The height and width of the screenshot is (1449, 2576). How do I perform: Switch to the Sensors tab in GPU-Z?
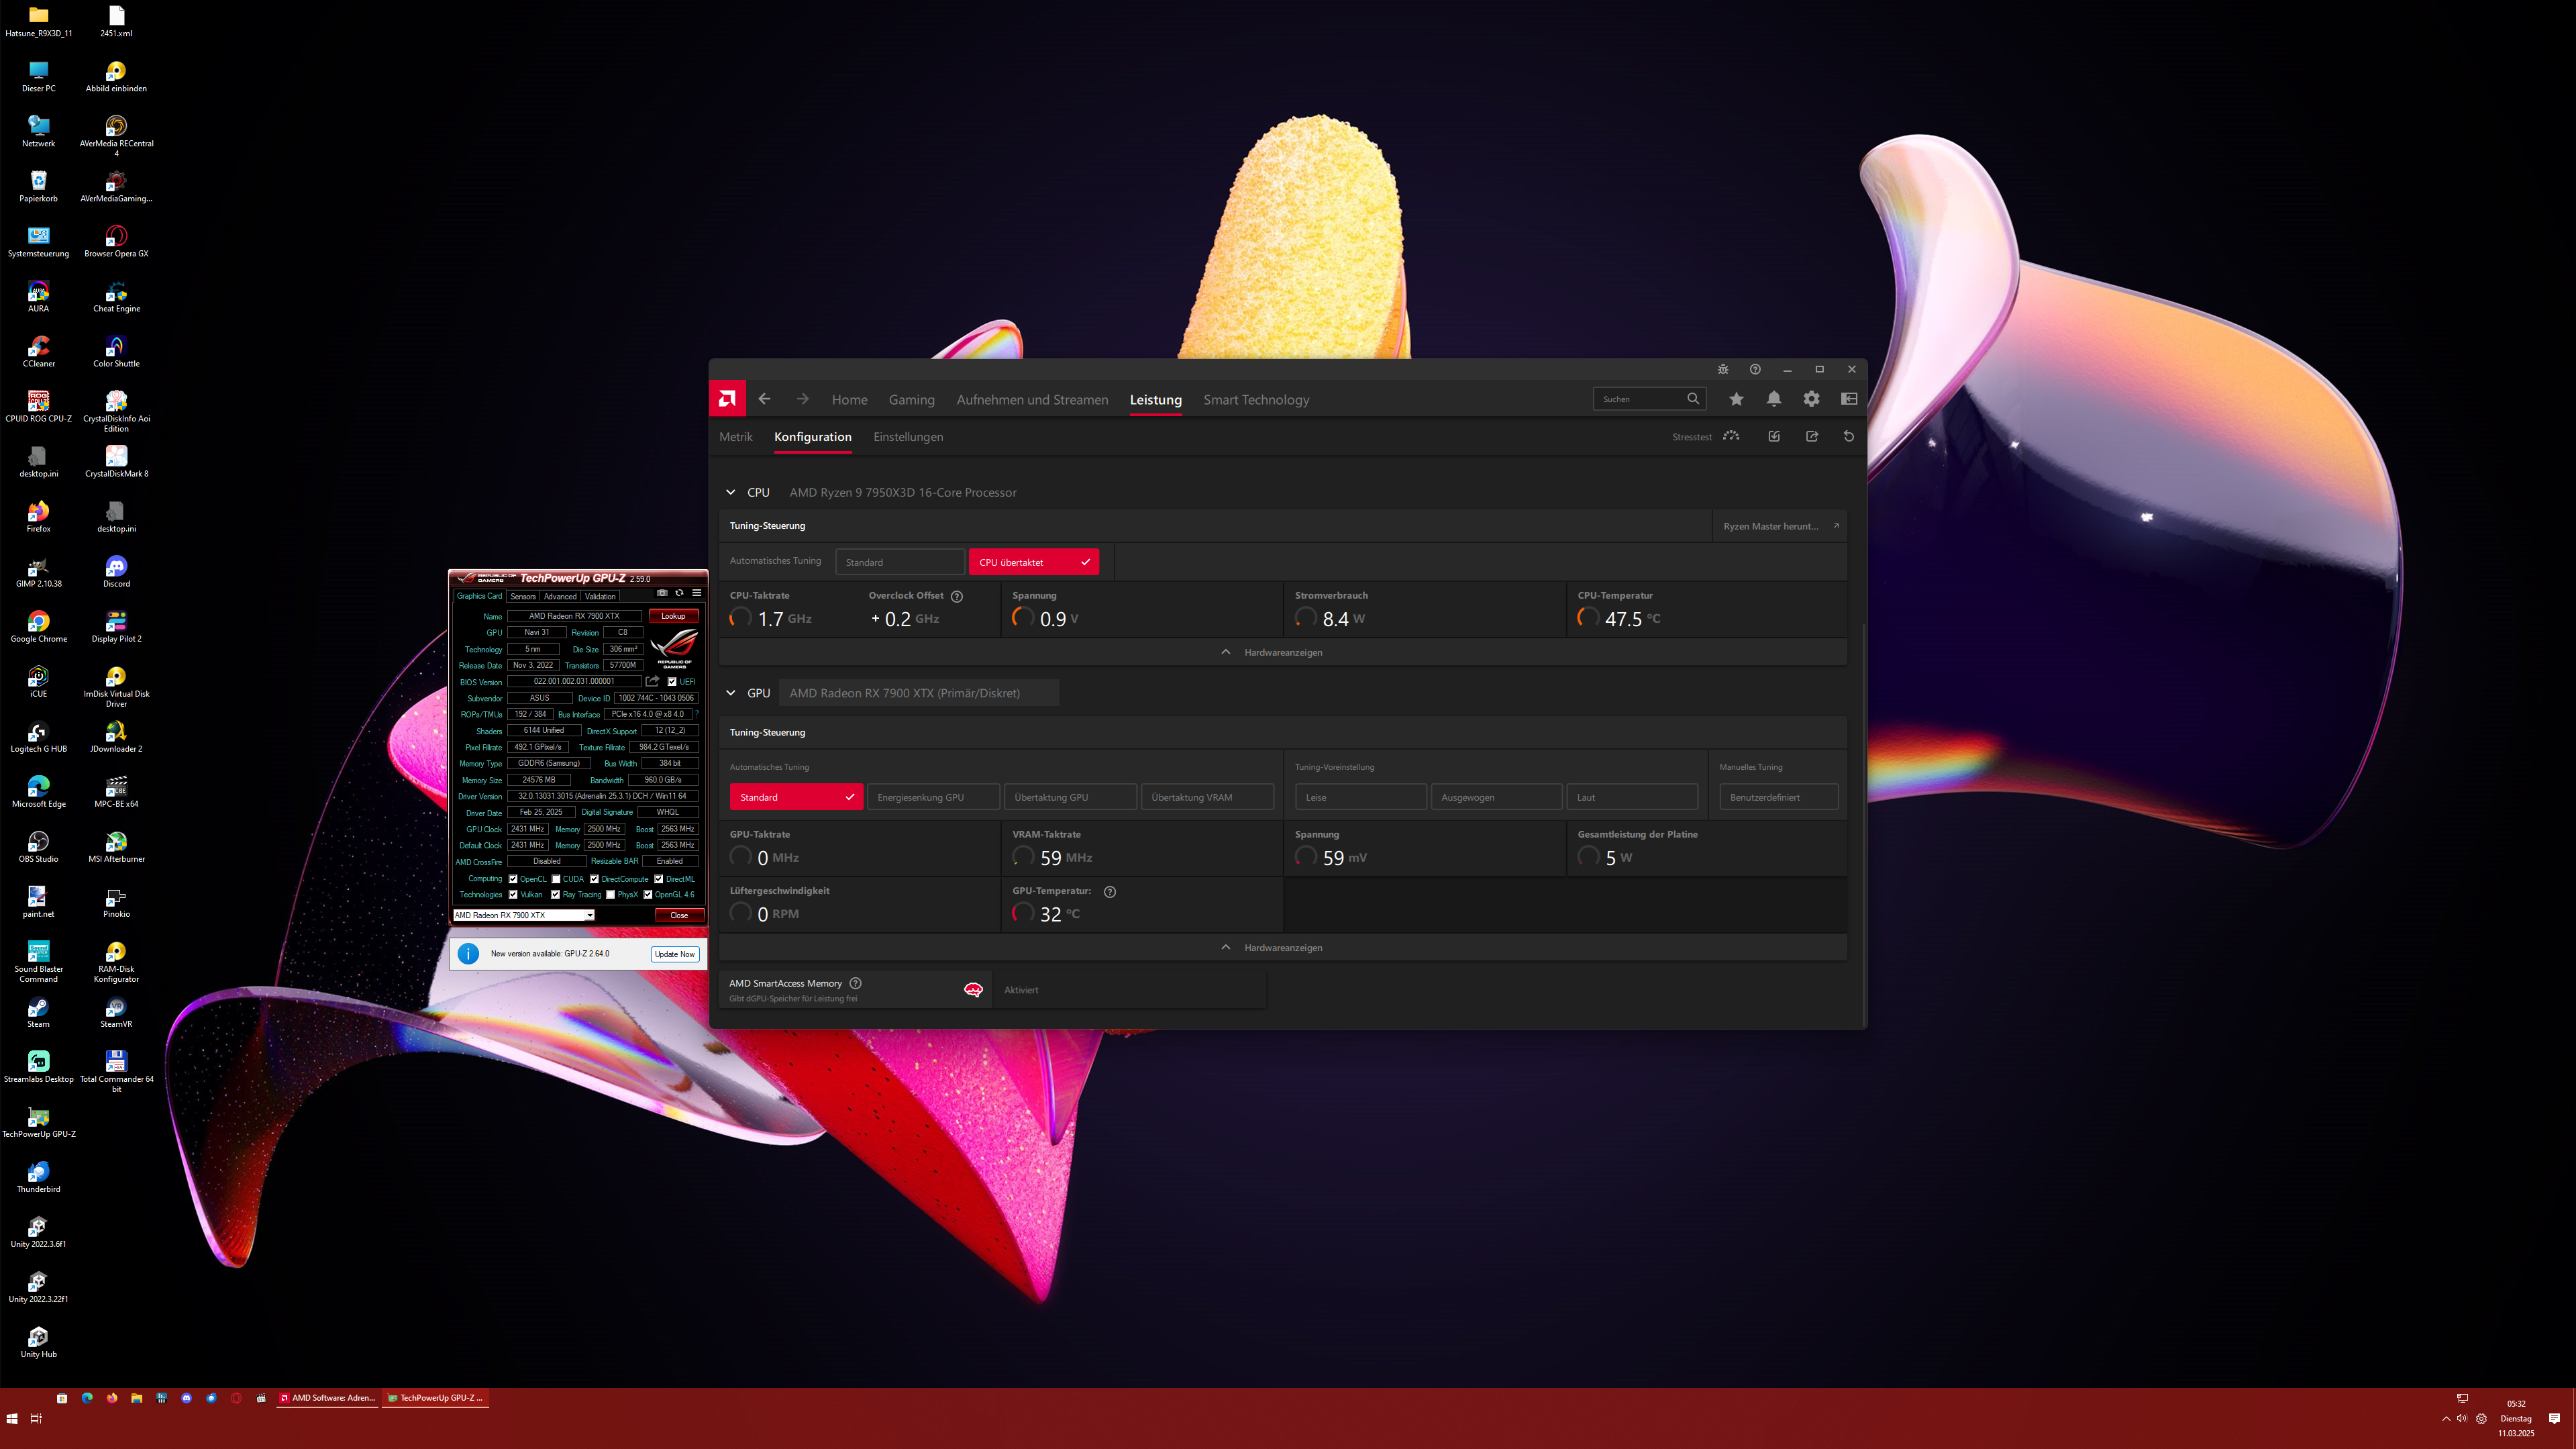[x=523, y=596]
